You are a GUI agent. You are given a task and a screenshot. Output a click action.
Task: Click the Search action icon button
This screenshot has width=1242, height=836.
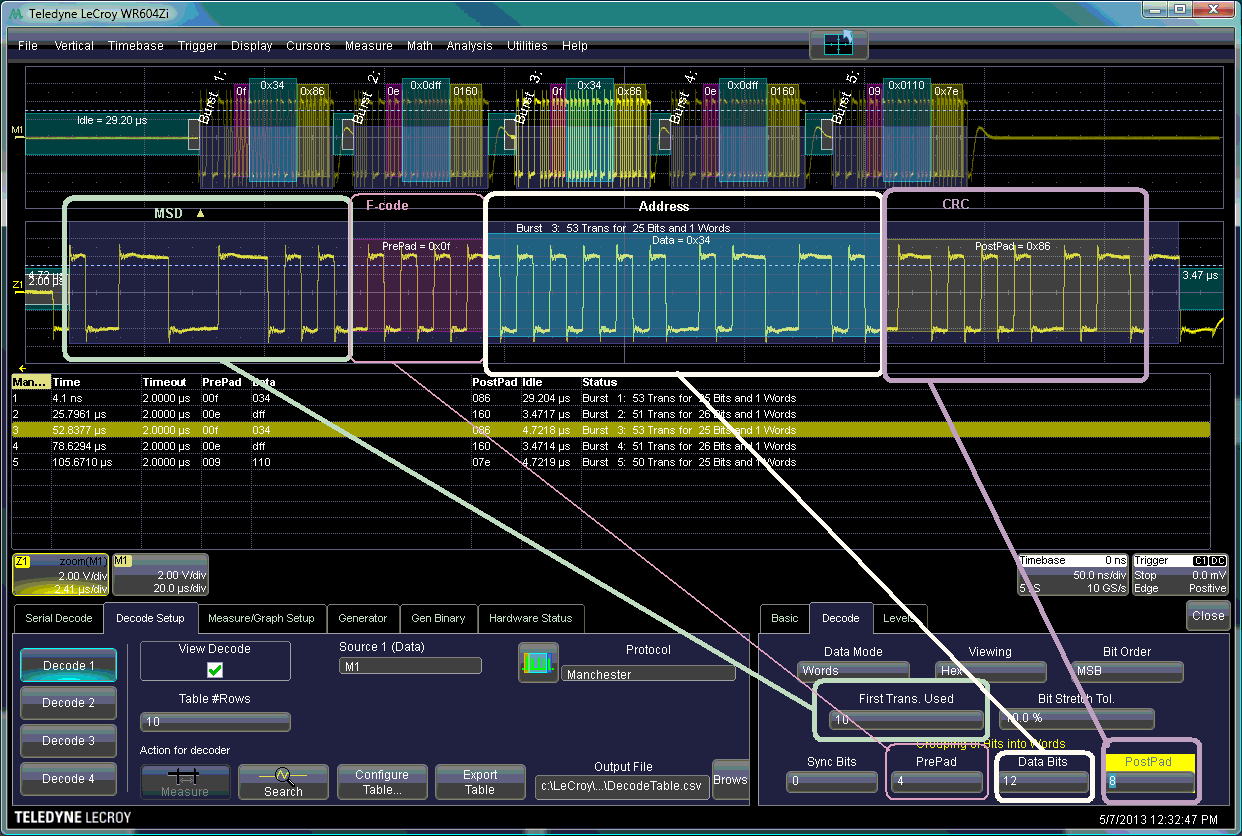pos(283,782)
